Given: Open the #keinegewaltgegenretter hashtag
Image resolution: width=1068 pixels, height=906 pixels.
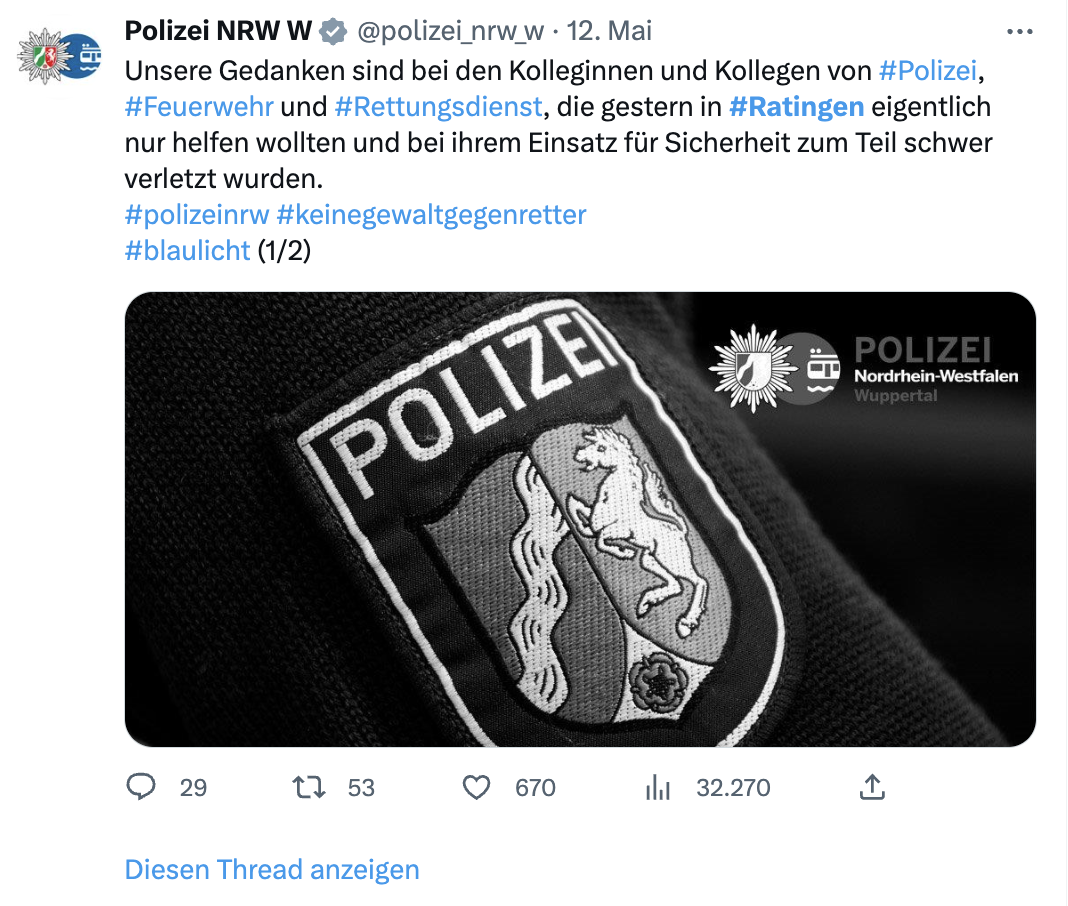Looking at the screenshot, I should coord(431,214).
